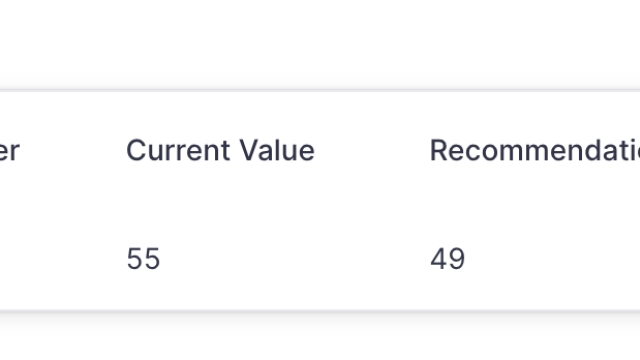Click the current value 55 cell
The image size is (640, 360).
tap(143, 258)
